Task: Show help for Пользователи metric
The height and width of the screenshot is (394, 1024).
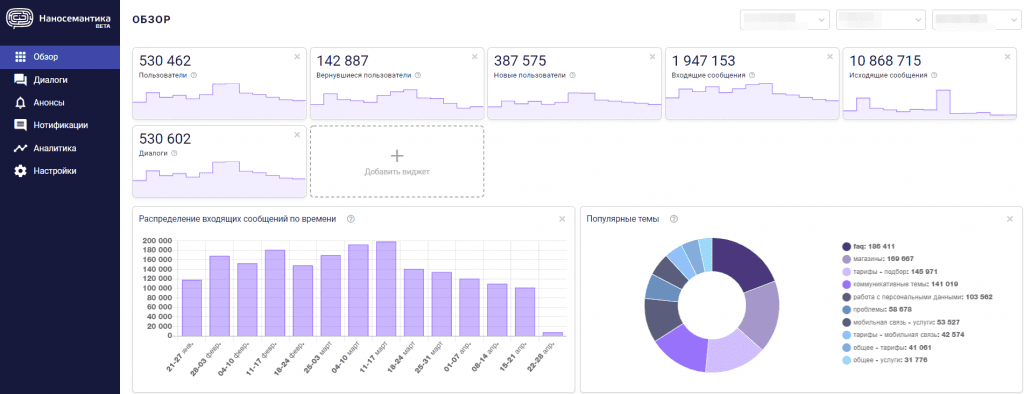Action: pos(194,75)
